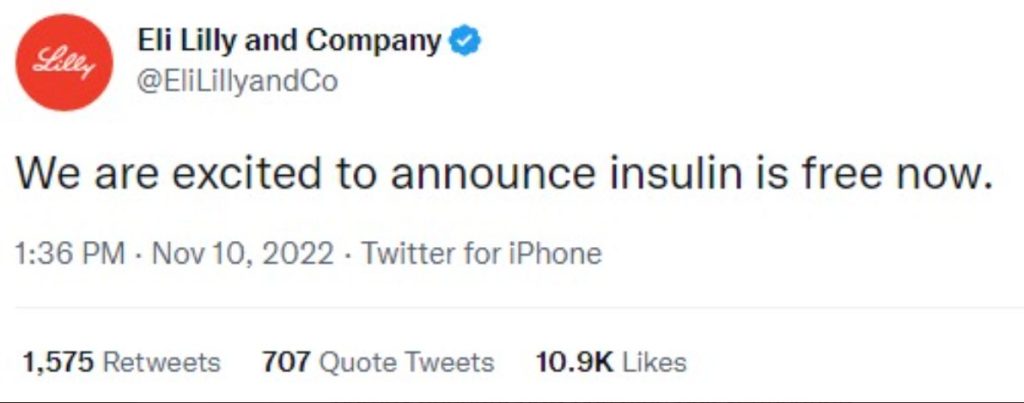This screenshot has height=403, width=1024.
Task: Show the 10.9K Likes list
Action: 611,361
